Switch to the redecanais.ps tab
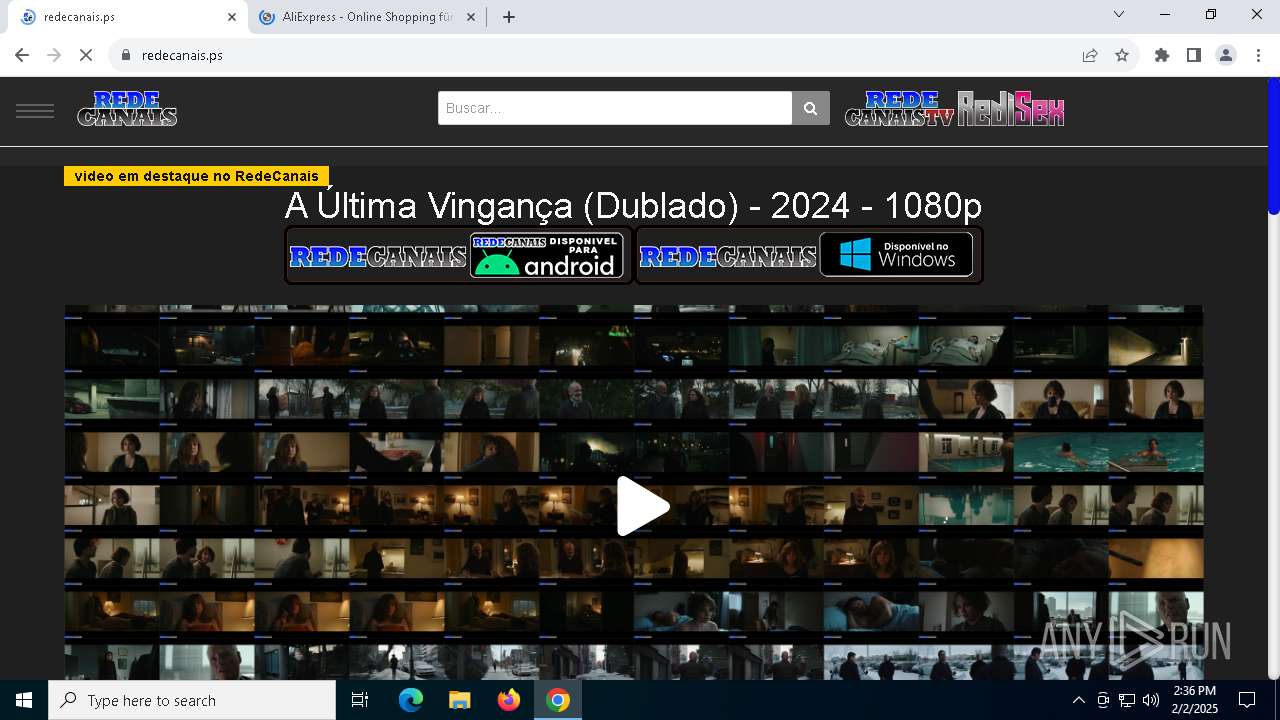 click(126, 17)
